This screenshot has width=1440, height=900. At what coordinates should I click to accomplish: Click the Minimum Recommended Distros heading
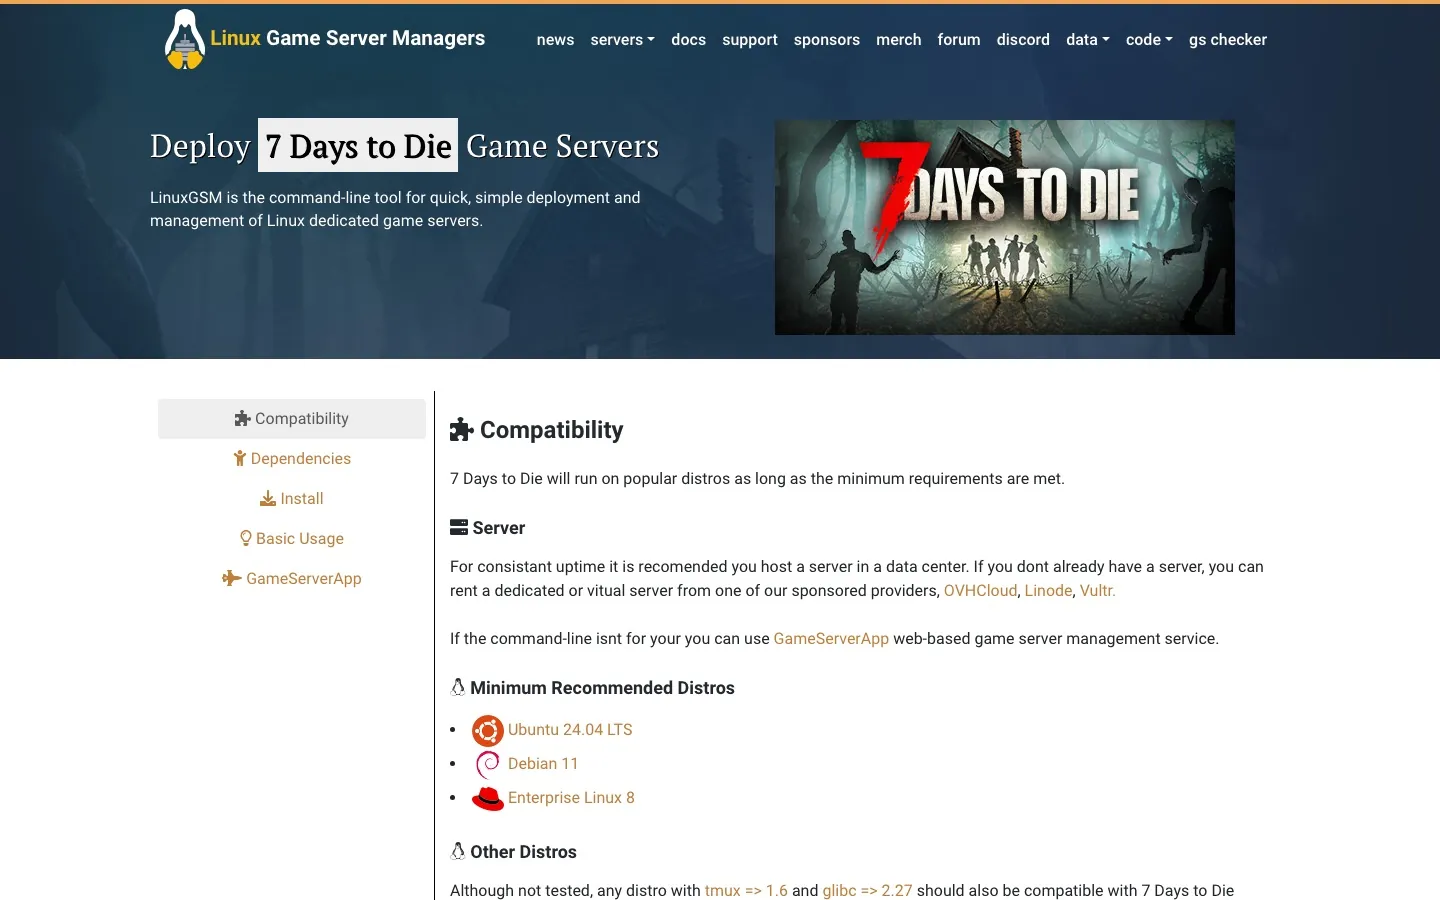coord(602,688)
